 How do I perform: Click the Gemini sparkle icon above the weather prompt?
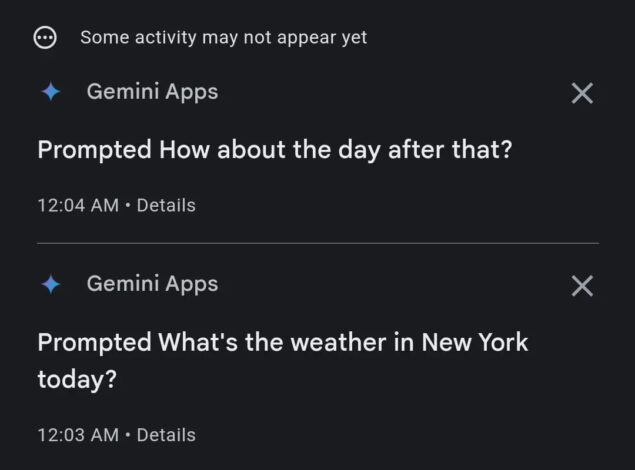tap(51, 284)
